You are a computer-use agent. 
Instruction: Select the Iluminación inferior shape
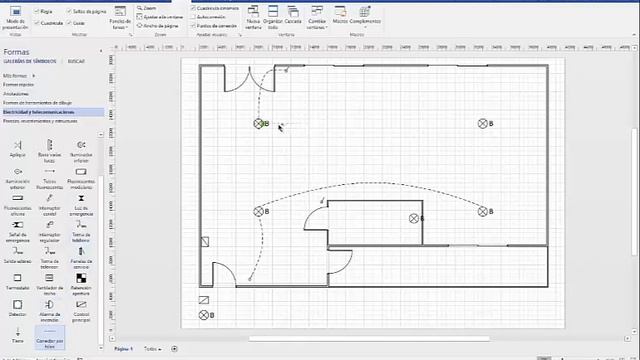click(x=81, y=151)
